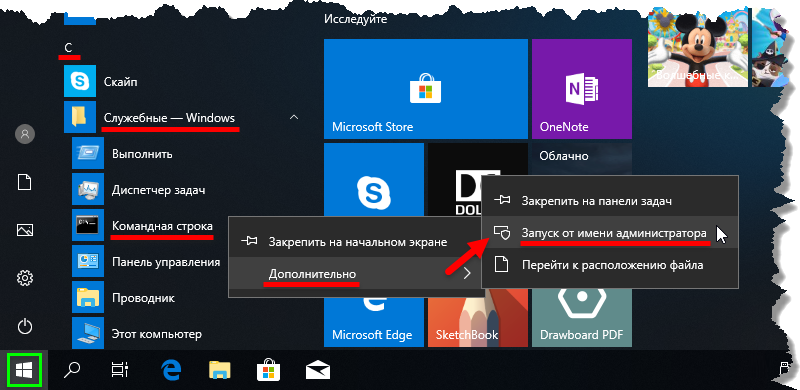Choose Перейти к расположению файла
The image size is (800, 390).
(x=610, y=265)
